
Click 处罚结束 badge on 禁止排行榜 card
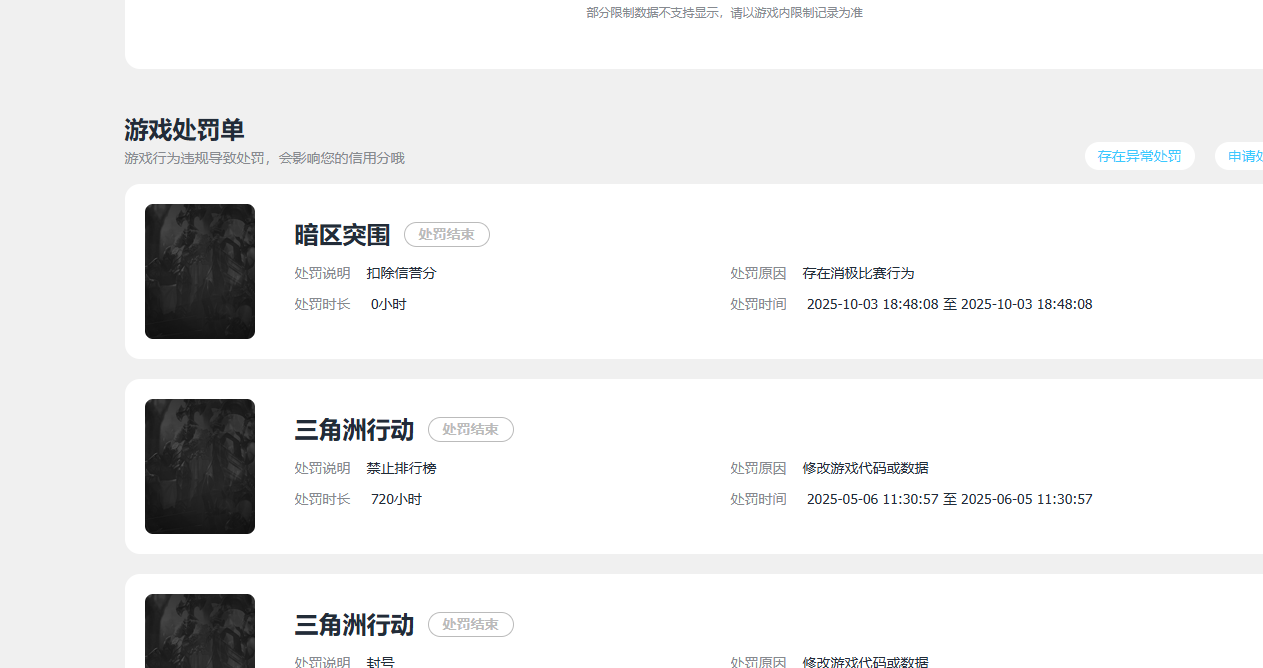click(x=471, y=429)
